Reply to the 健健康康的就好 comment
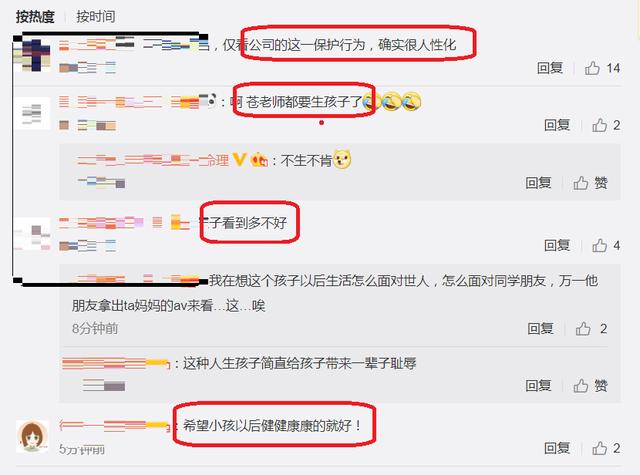This screenshot has height=475, width=640. pos(557,448)
